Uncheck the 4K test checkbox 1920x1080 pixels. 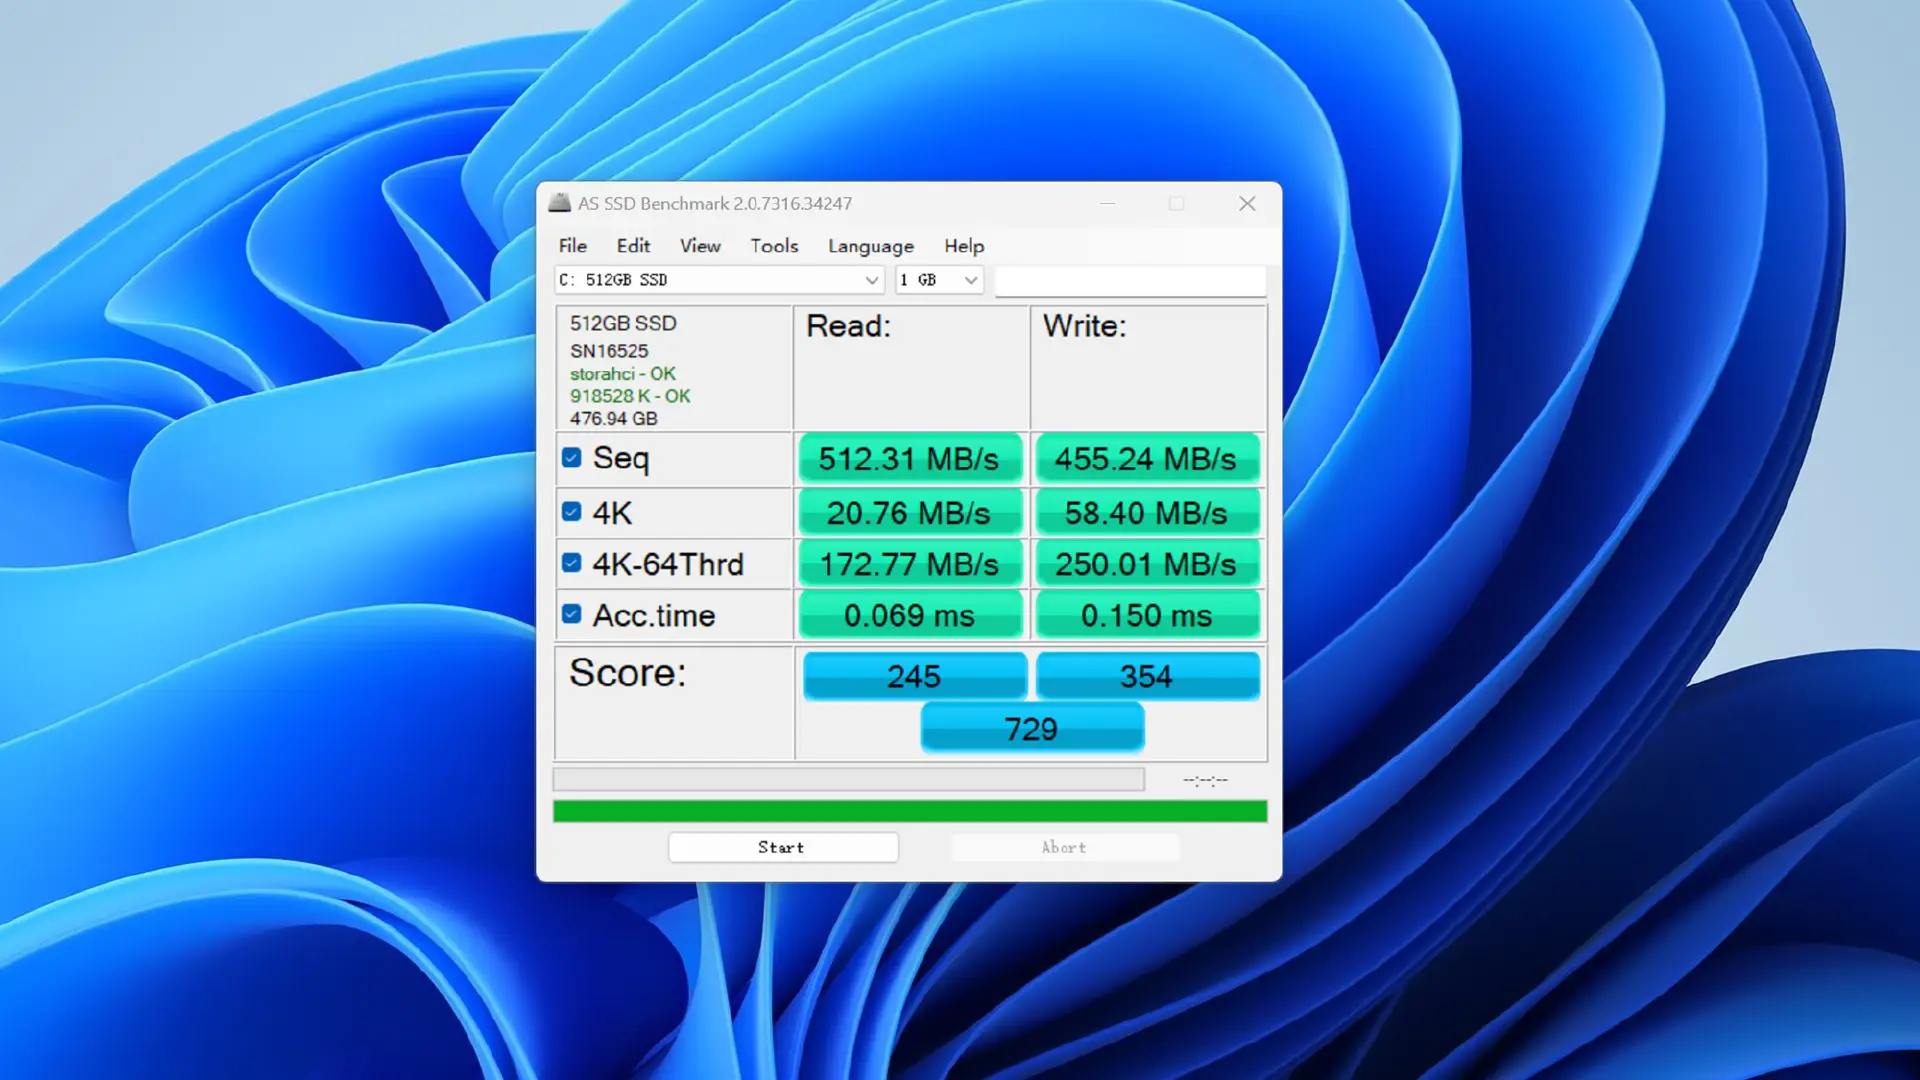571,512
